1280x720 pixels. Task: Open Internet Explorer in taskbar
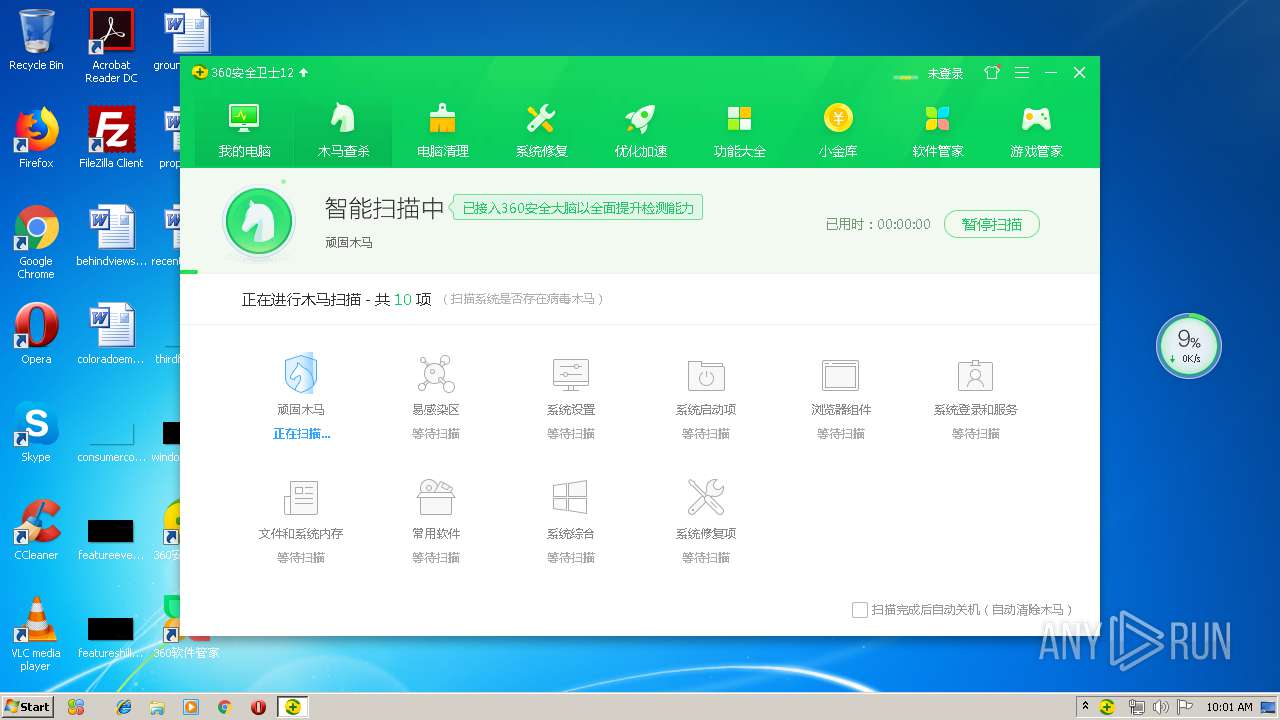click(x=124, y=706)
